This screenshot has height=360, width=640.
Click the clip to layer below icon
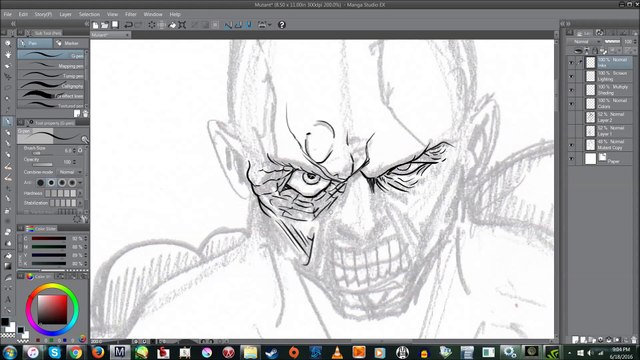click(578, 51)
